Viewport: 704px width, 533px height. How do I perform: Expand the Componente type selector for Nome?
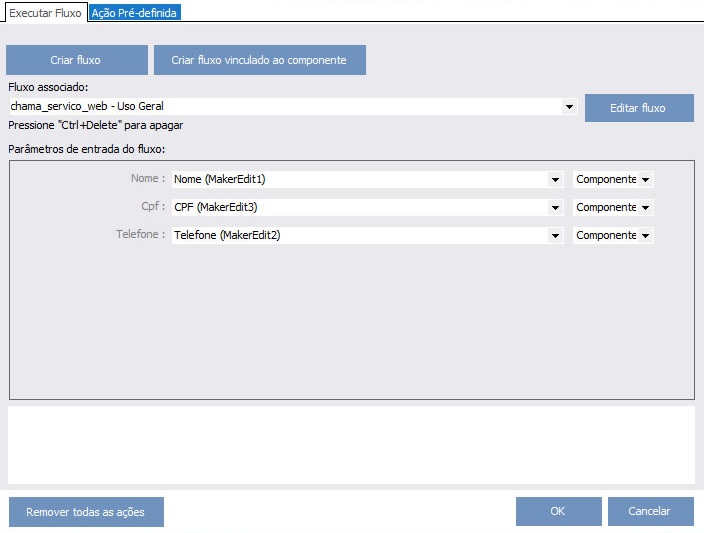pos(646,180)
